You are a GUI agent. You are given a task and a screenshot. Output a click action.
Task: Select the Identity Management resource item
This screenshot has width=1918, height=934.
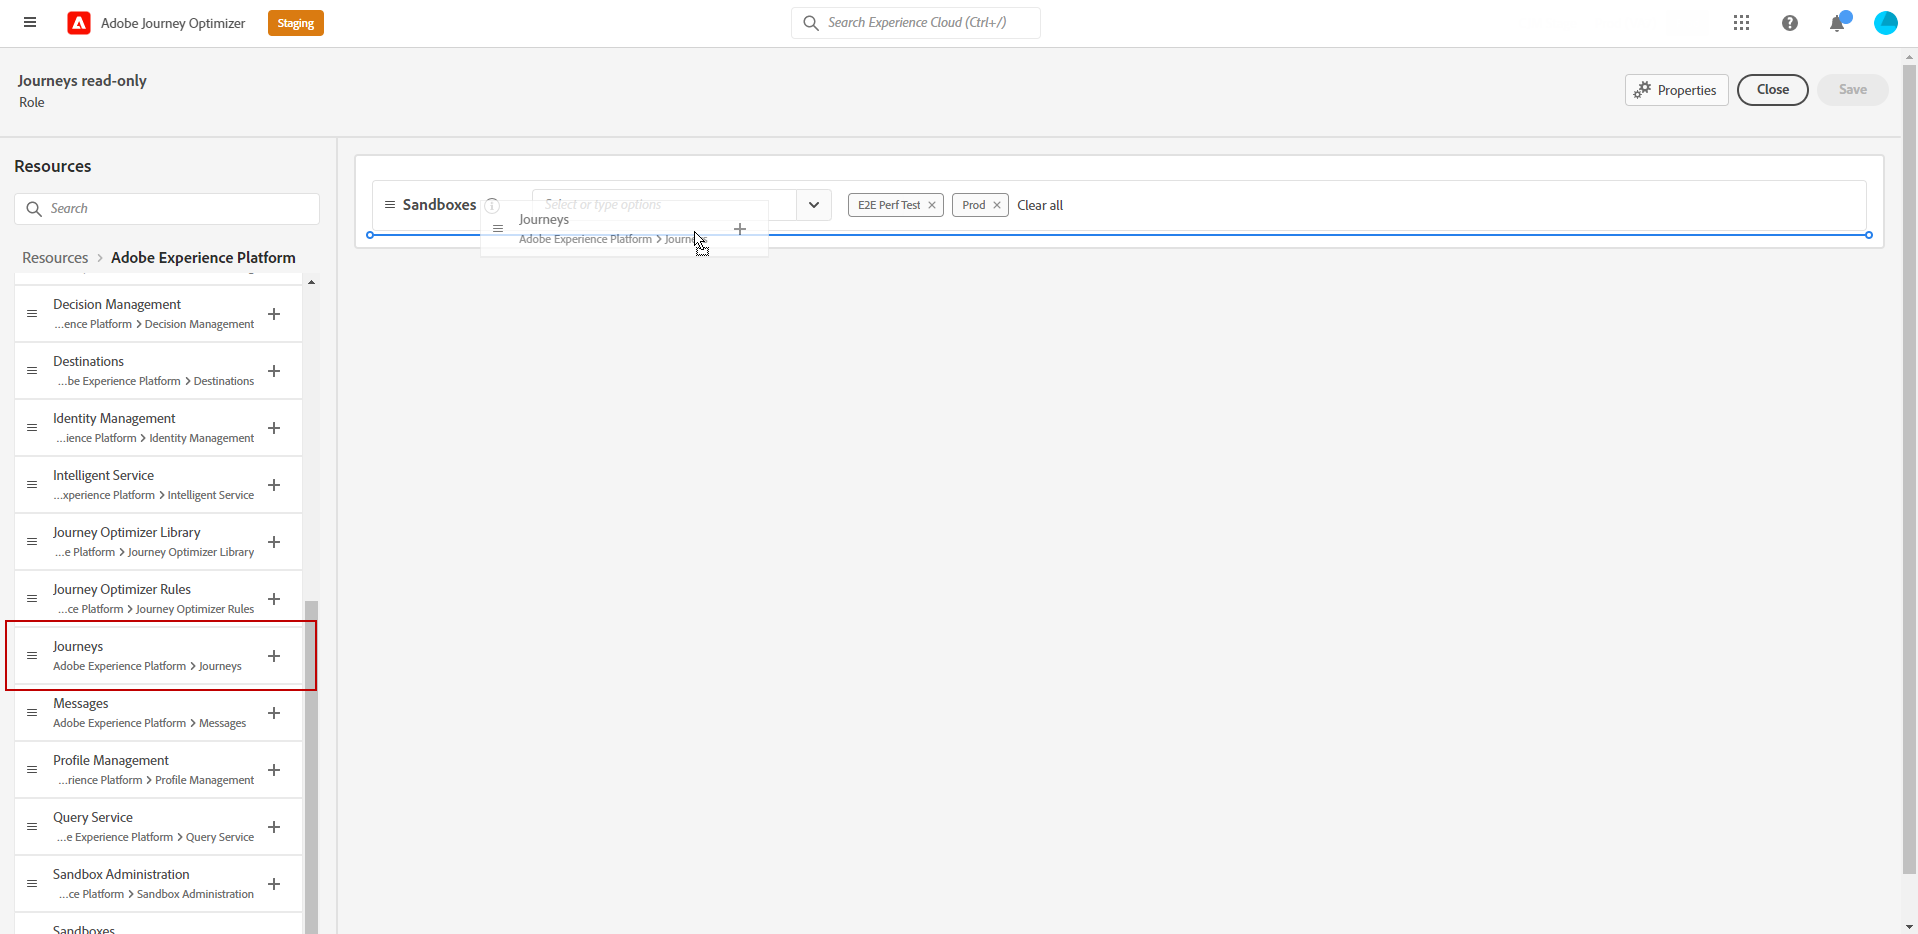coord(158,428)
